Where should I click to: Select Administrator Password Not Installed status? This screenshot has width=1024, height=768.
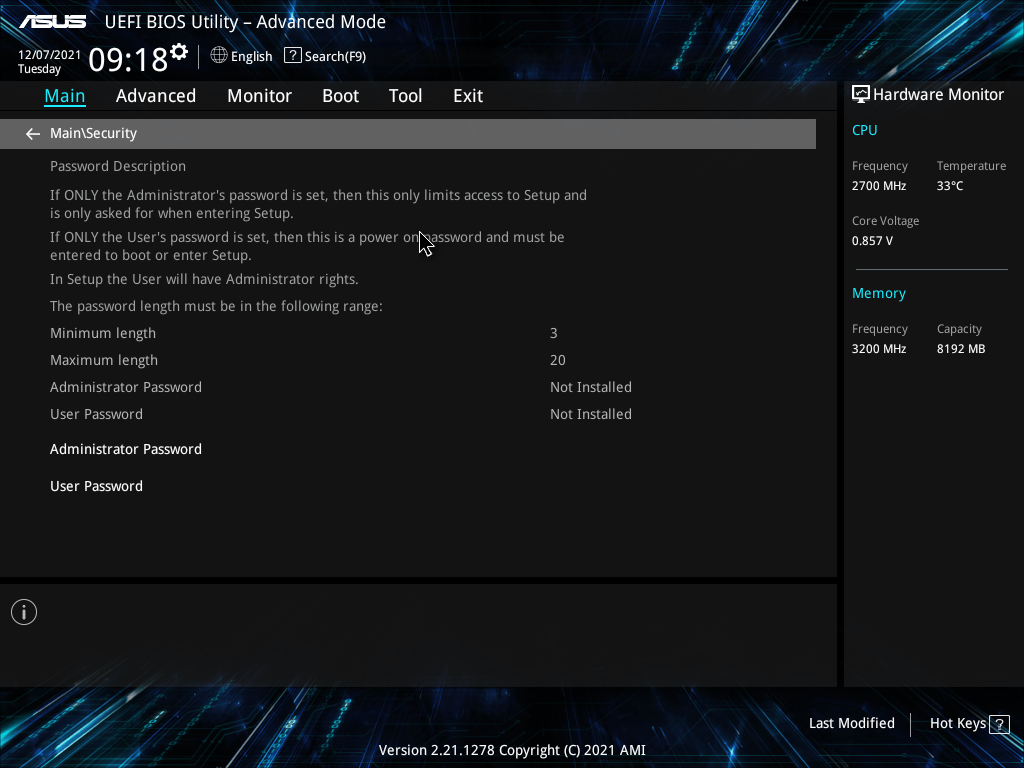pyautogui.click(x=590, y=387)
